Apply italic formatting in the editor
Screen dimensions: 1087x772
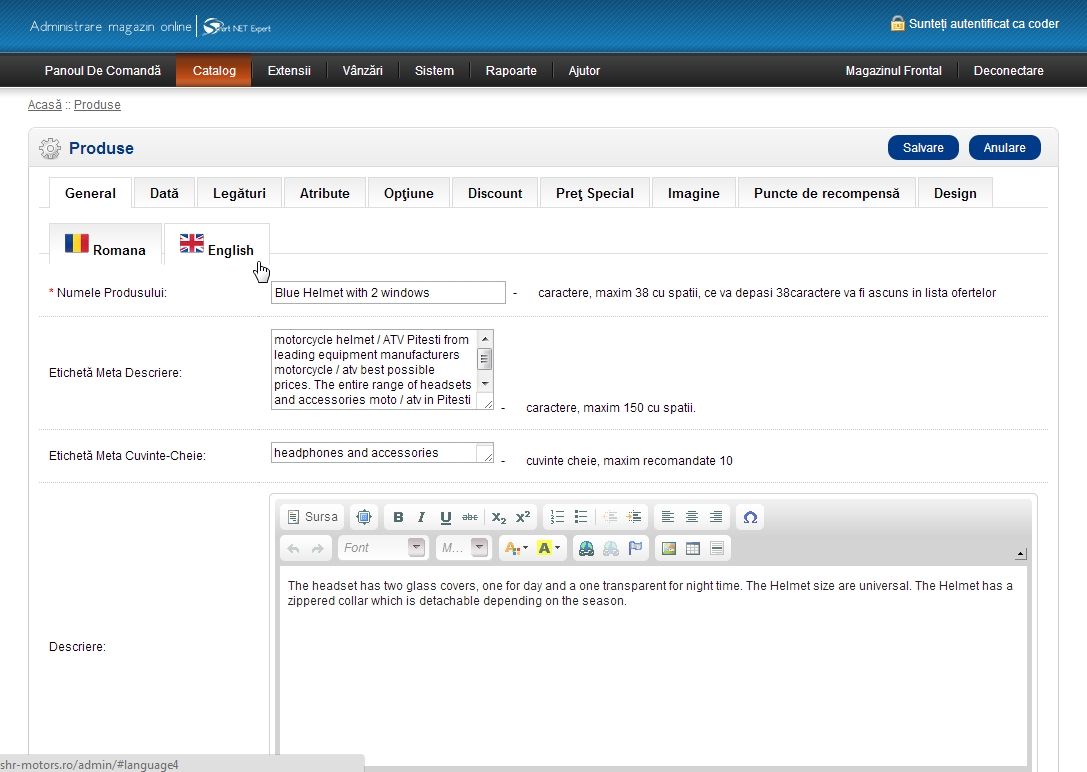(421, 517)
